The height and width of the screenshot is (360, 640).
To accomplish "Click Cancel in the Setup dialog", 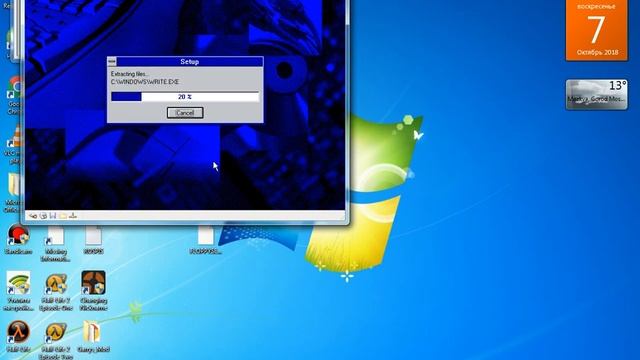I will tap(185, 113).
